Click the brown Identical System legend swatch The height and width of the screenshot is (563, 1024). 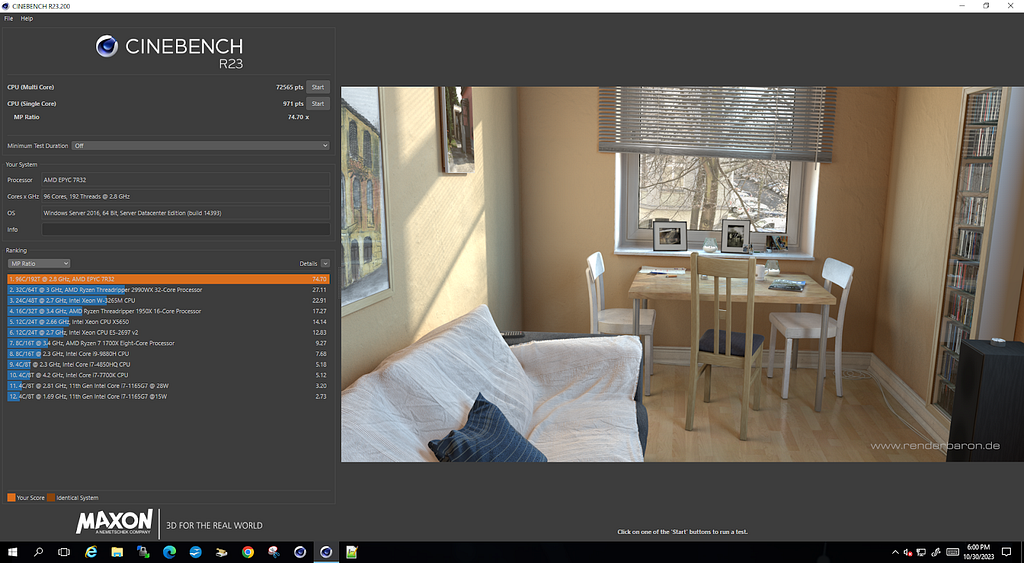(x=51, y=498)
